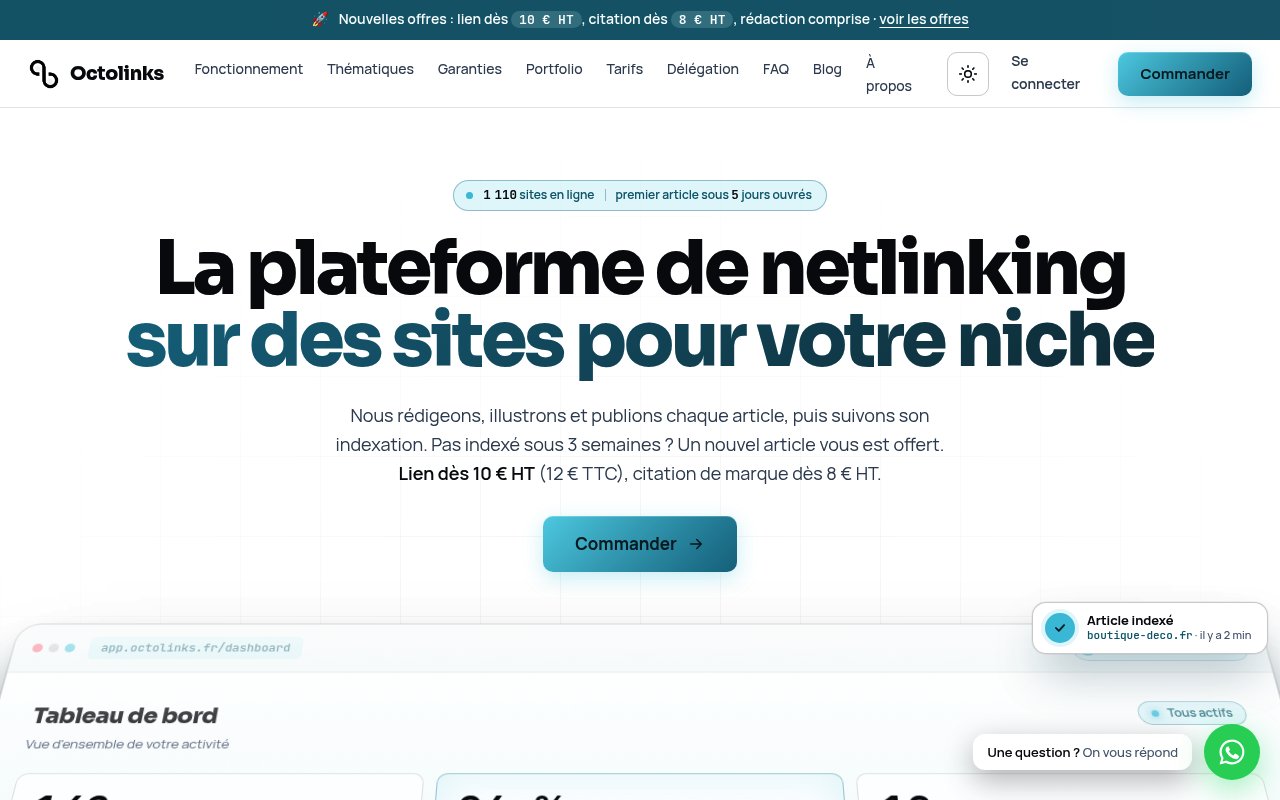Click the dashboard URL bar app.octolinks.fr/dashboard
The image size is (1280, 800).
click(x=196, y=648)
